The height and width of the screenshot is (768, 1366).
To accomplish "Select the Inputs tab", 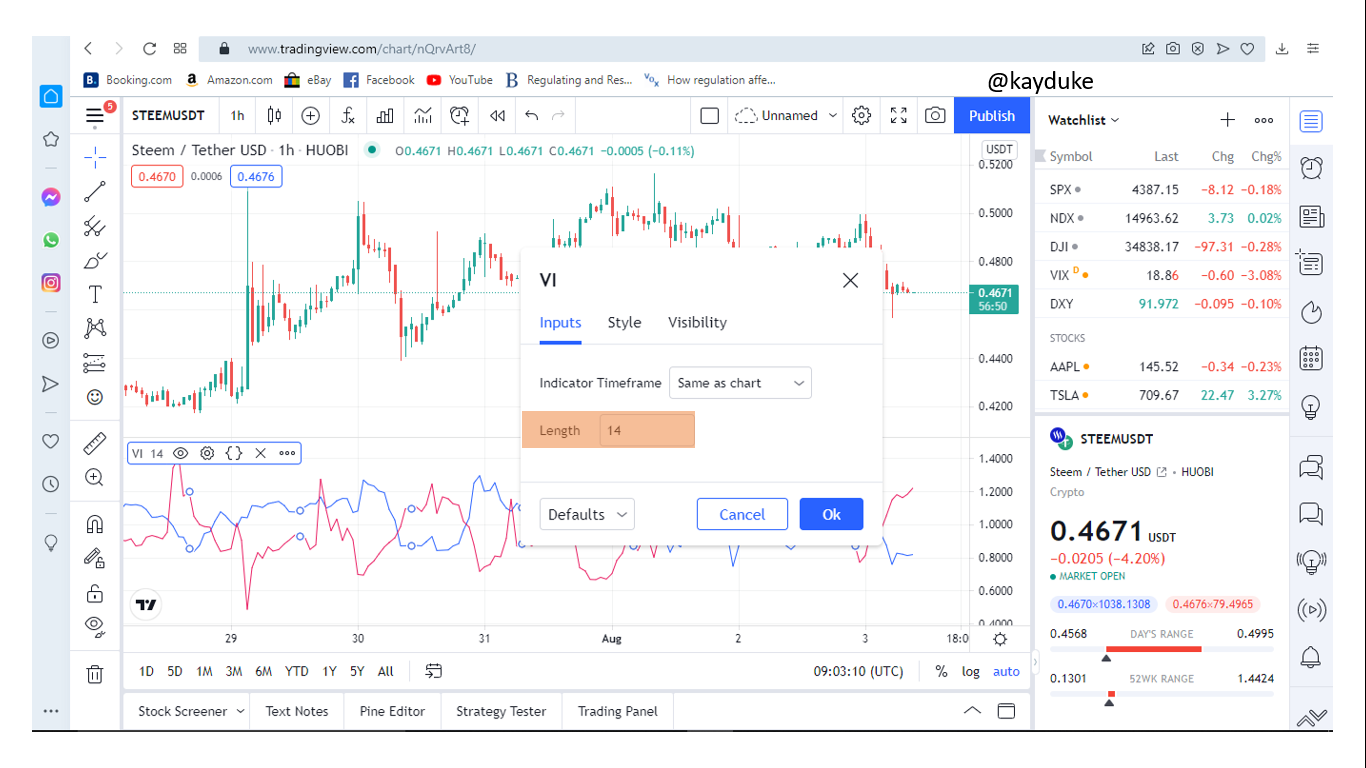I will (x=560, y=322).
